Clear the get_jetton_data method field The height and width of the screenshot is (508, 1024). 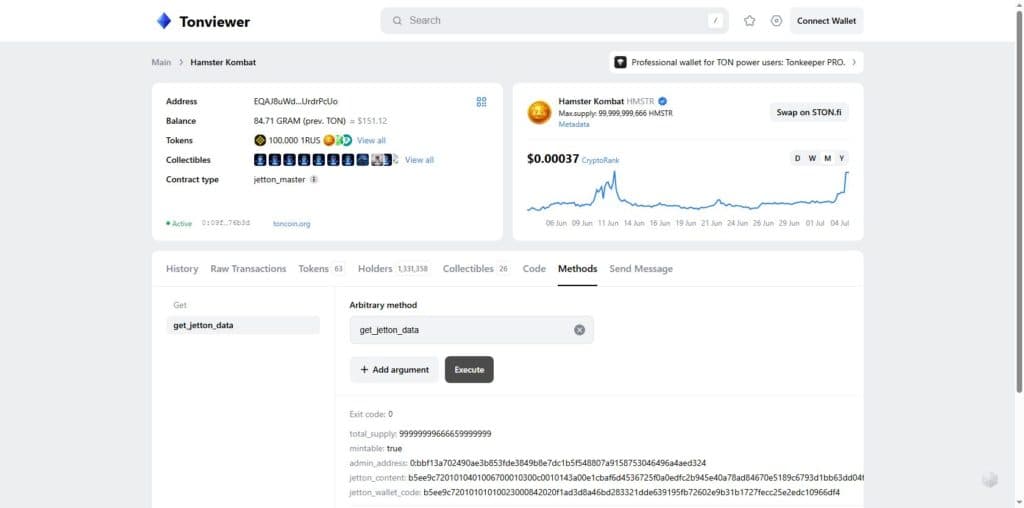pyautogui.click(x=579, y=330)
